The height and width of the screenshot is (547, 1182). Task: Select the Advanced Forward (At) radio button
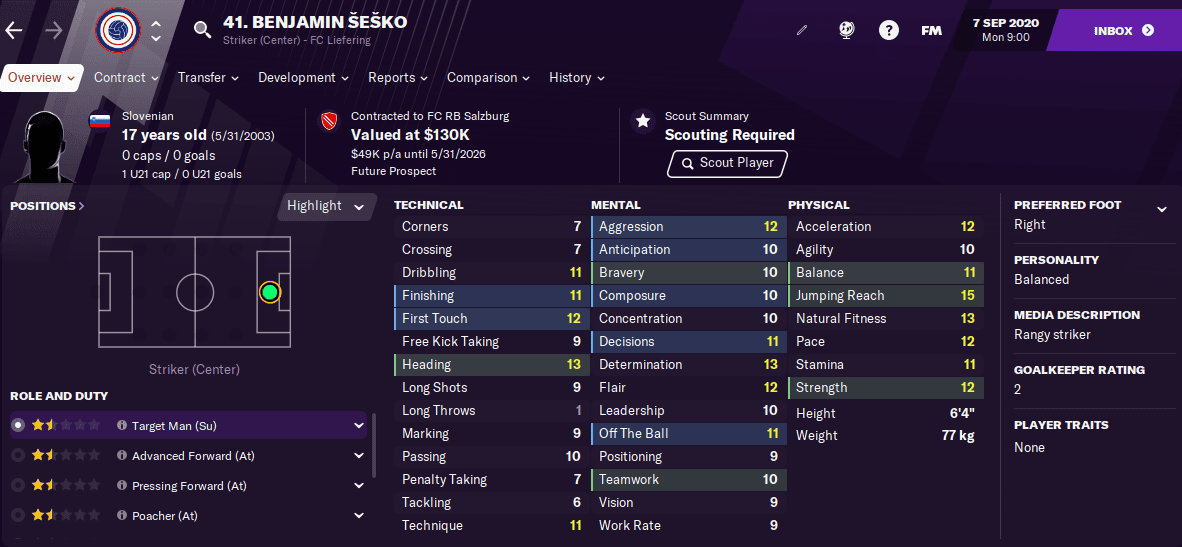tap(17, 456)
